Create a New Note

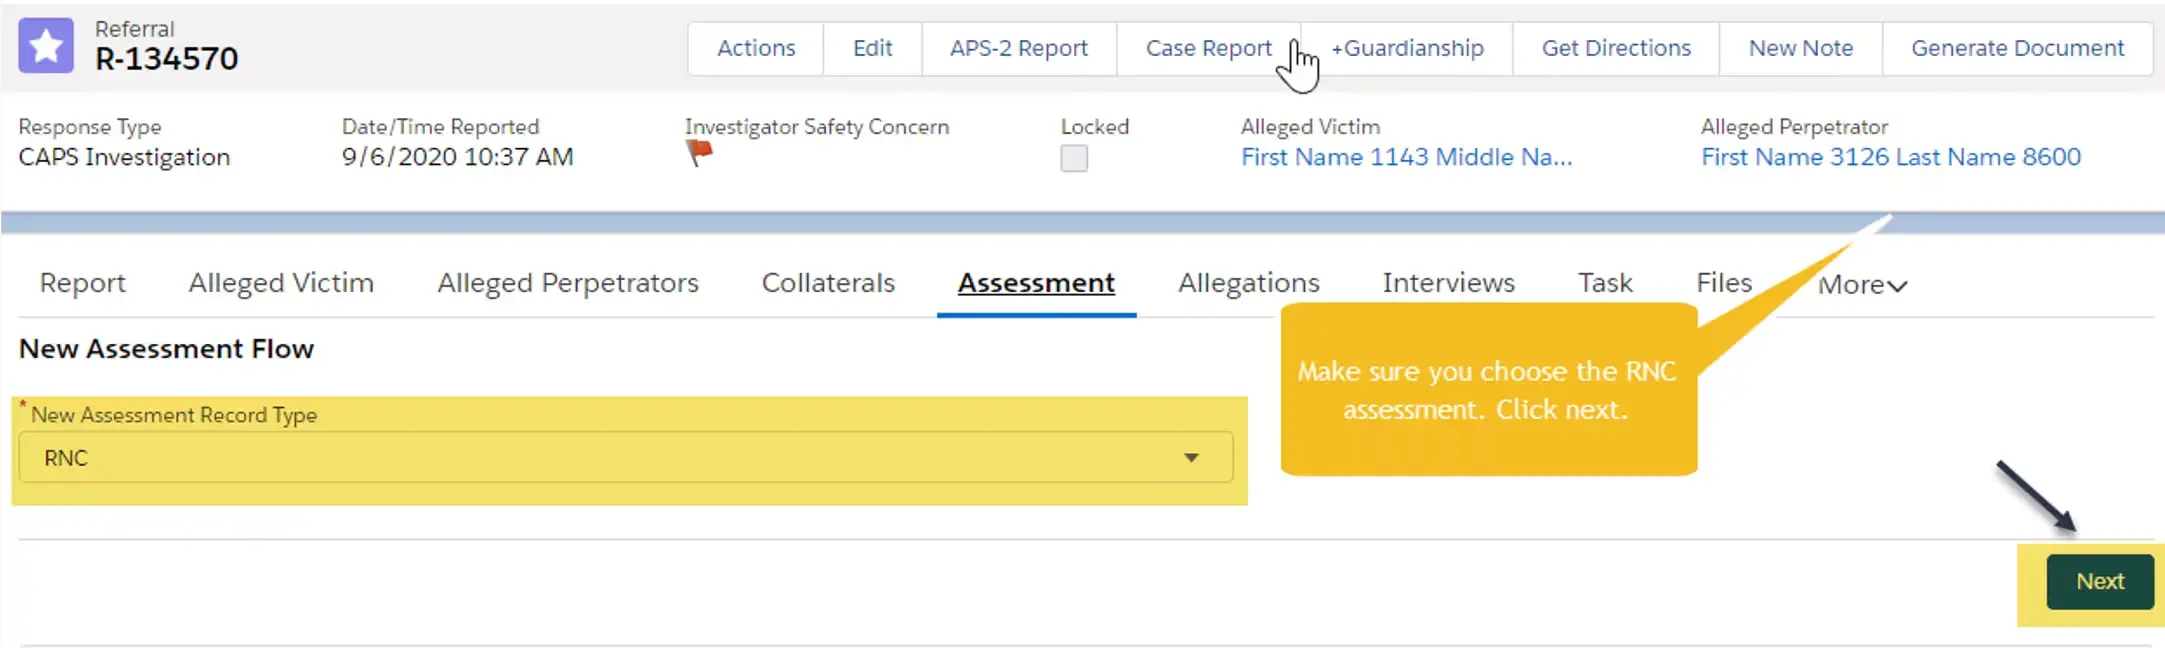coord(1800,48)
